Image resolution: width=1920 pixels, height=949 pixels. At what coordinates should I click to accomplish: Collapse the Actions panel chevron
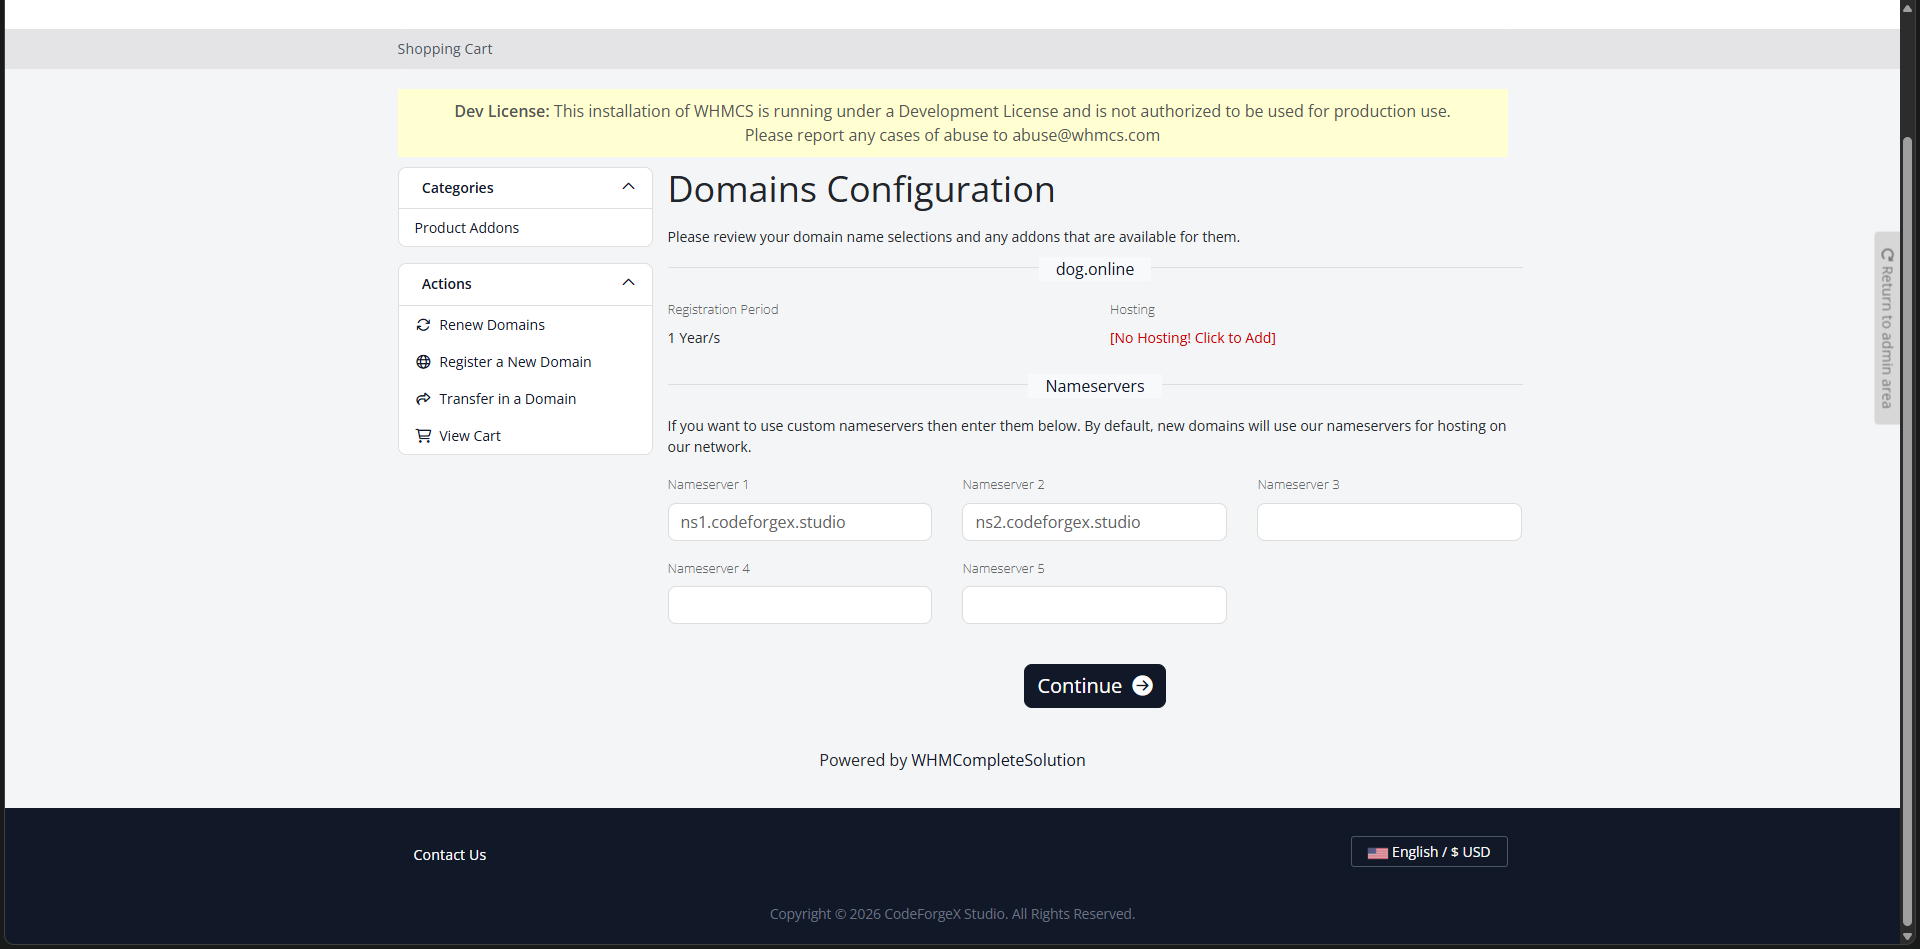pyautogui.click(x=628, y=283)
